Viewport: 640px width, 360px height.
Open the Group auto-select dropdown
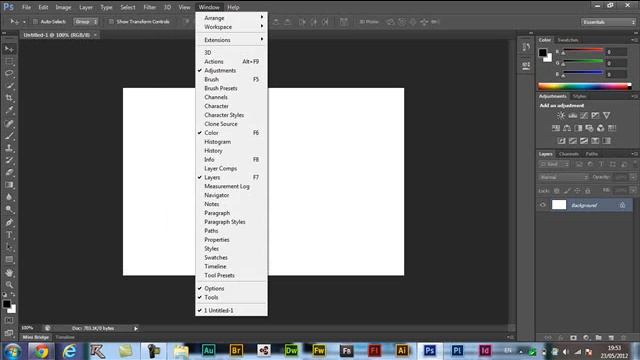(x=86, y=22)
